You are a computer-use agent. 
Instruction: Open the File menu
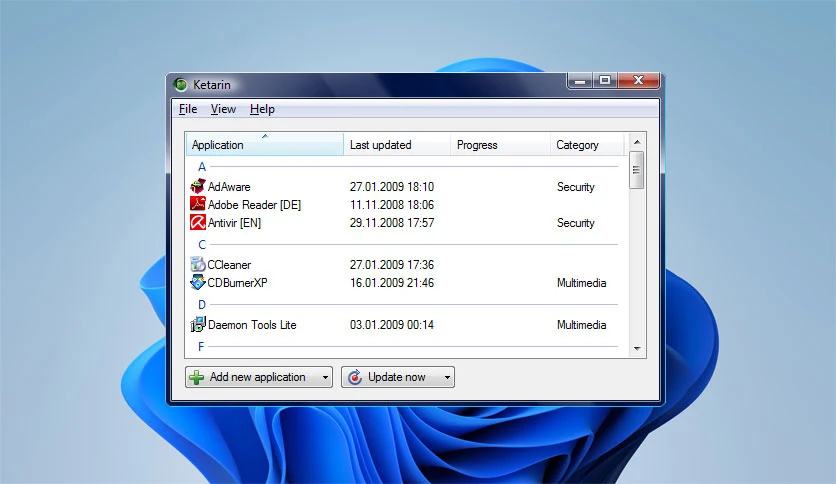pyautogui.click(x=188, y=109)
